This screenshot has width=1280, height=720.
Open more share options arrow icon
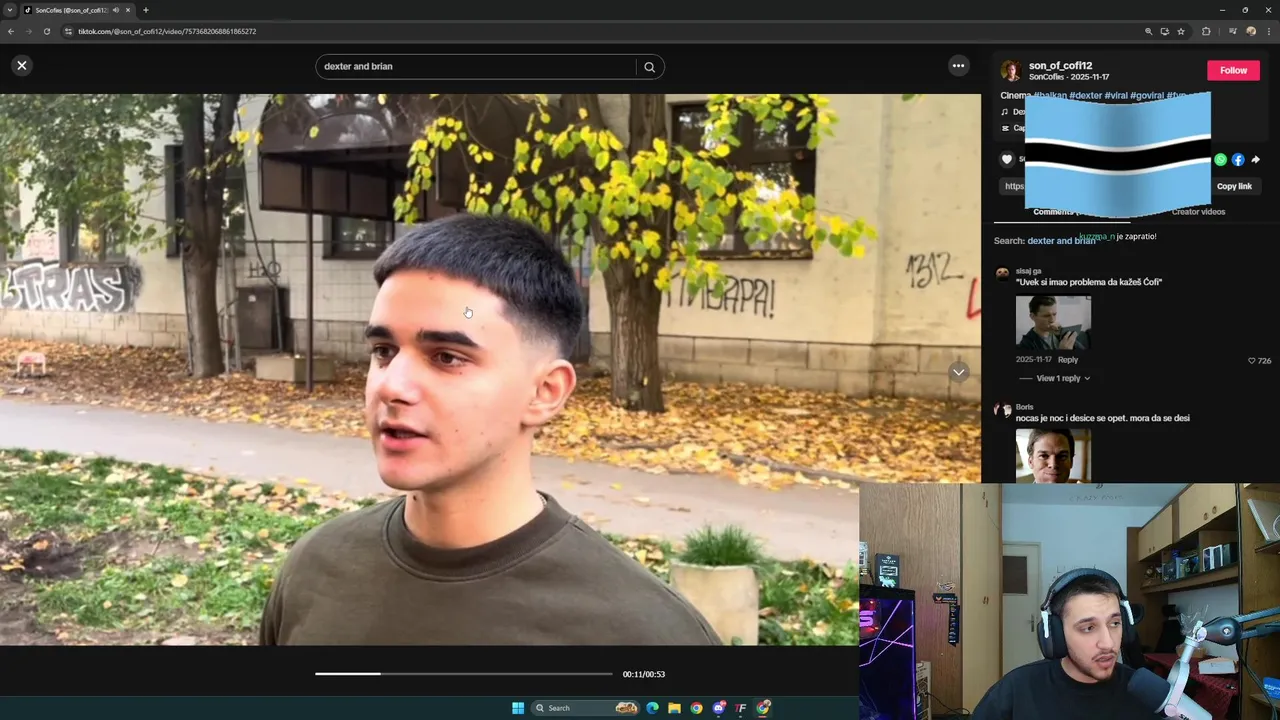[x=1256, y=160]
